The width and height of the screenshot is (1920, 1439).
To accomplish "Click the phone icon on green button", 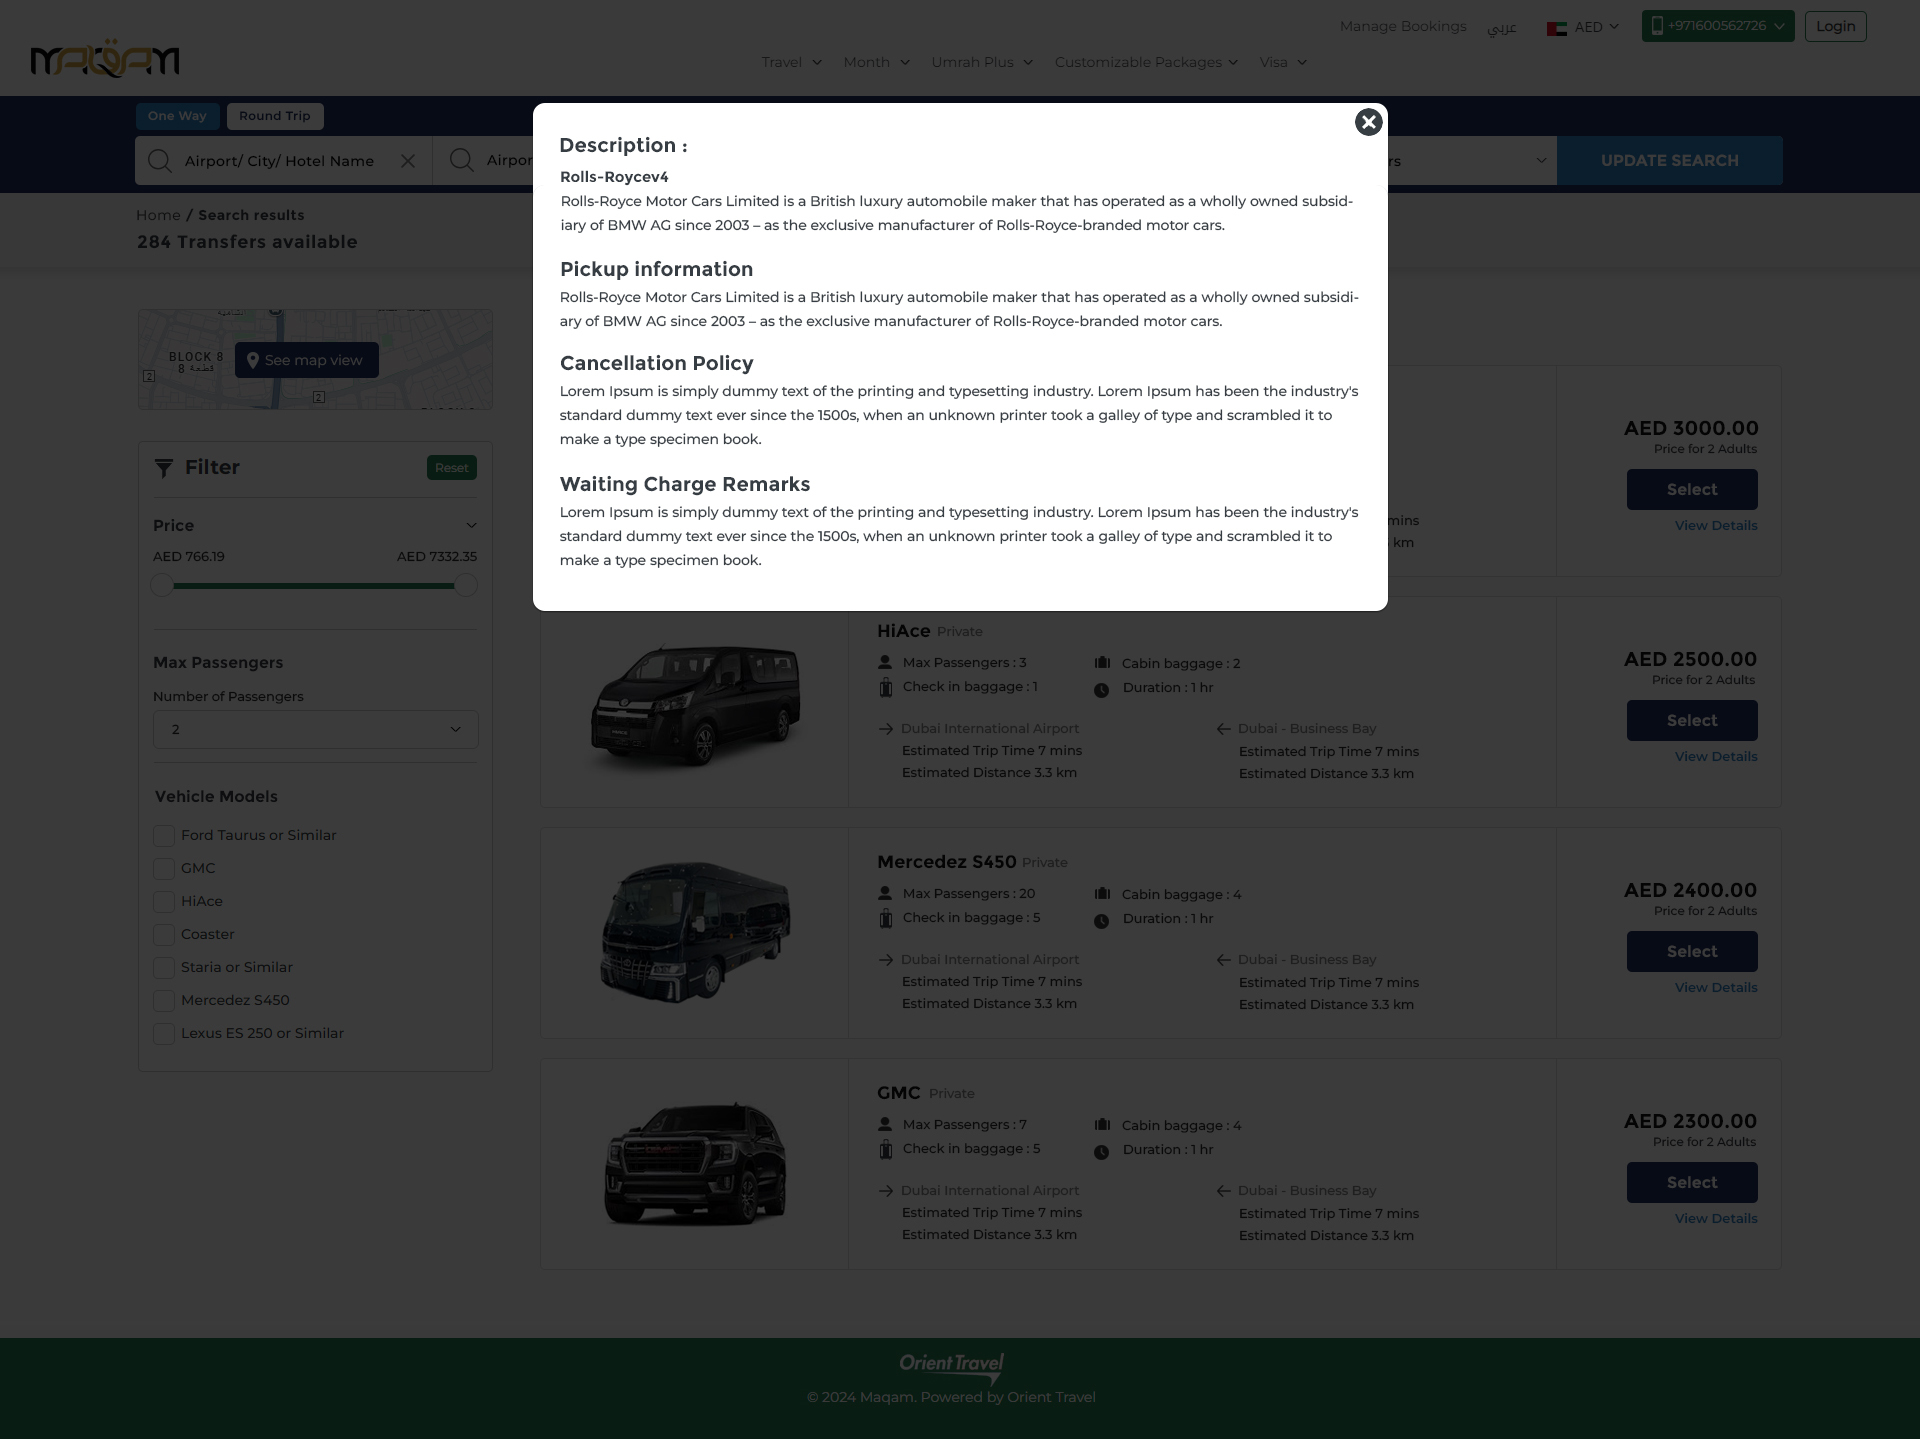I will coord(1657,26).
